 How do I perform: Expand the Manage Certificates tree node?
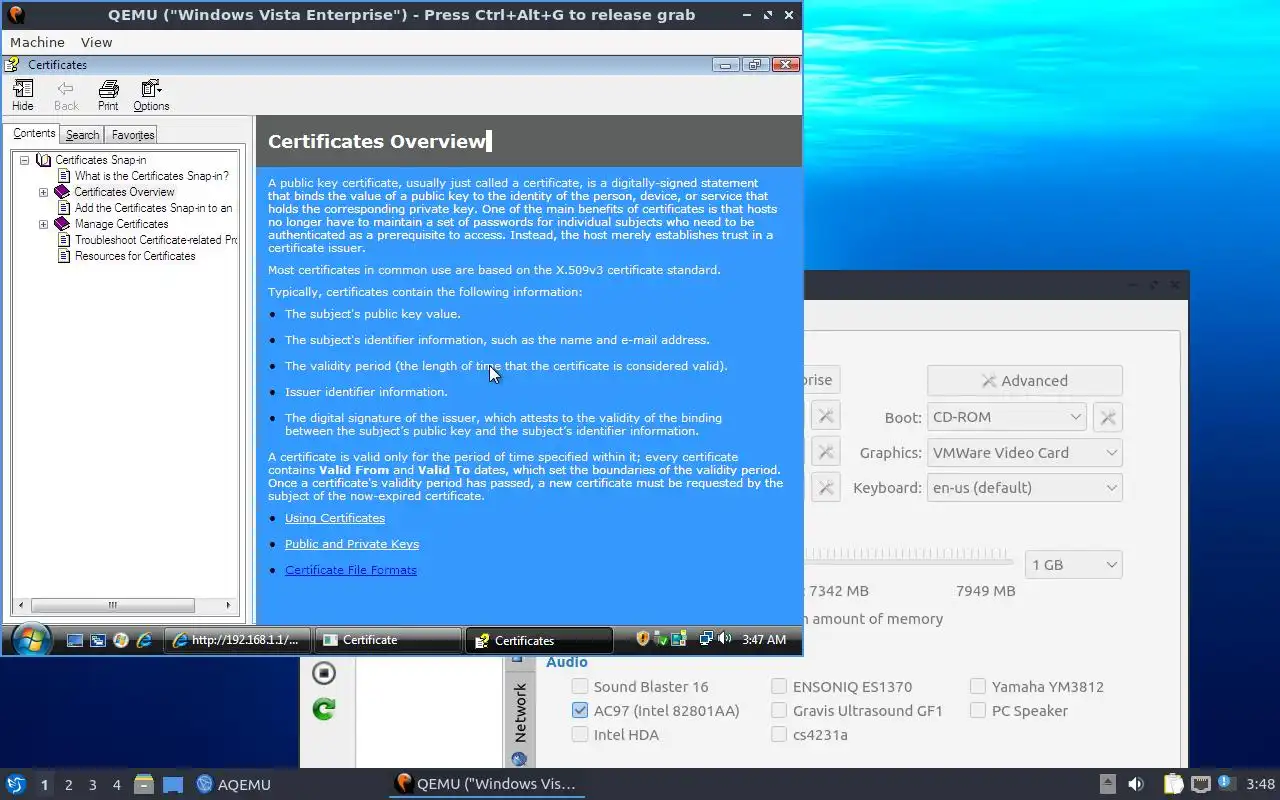coord(43,224)
